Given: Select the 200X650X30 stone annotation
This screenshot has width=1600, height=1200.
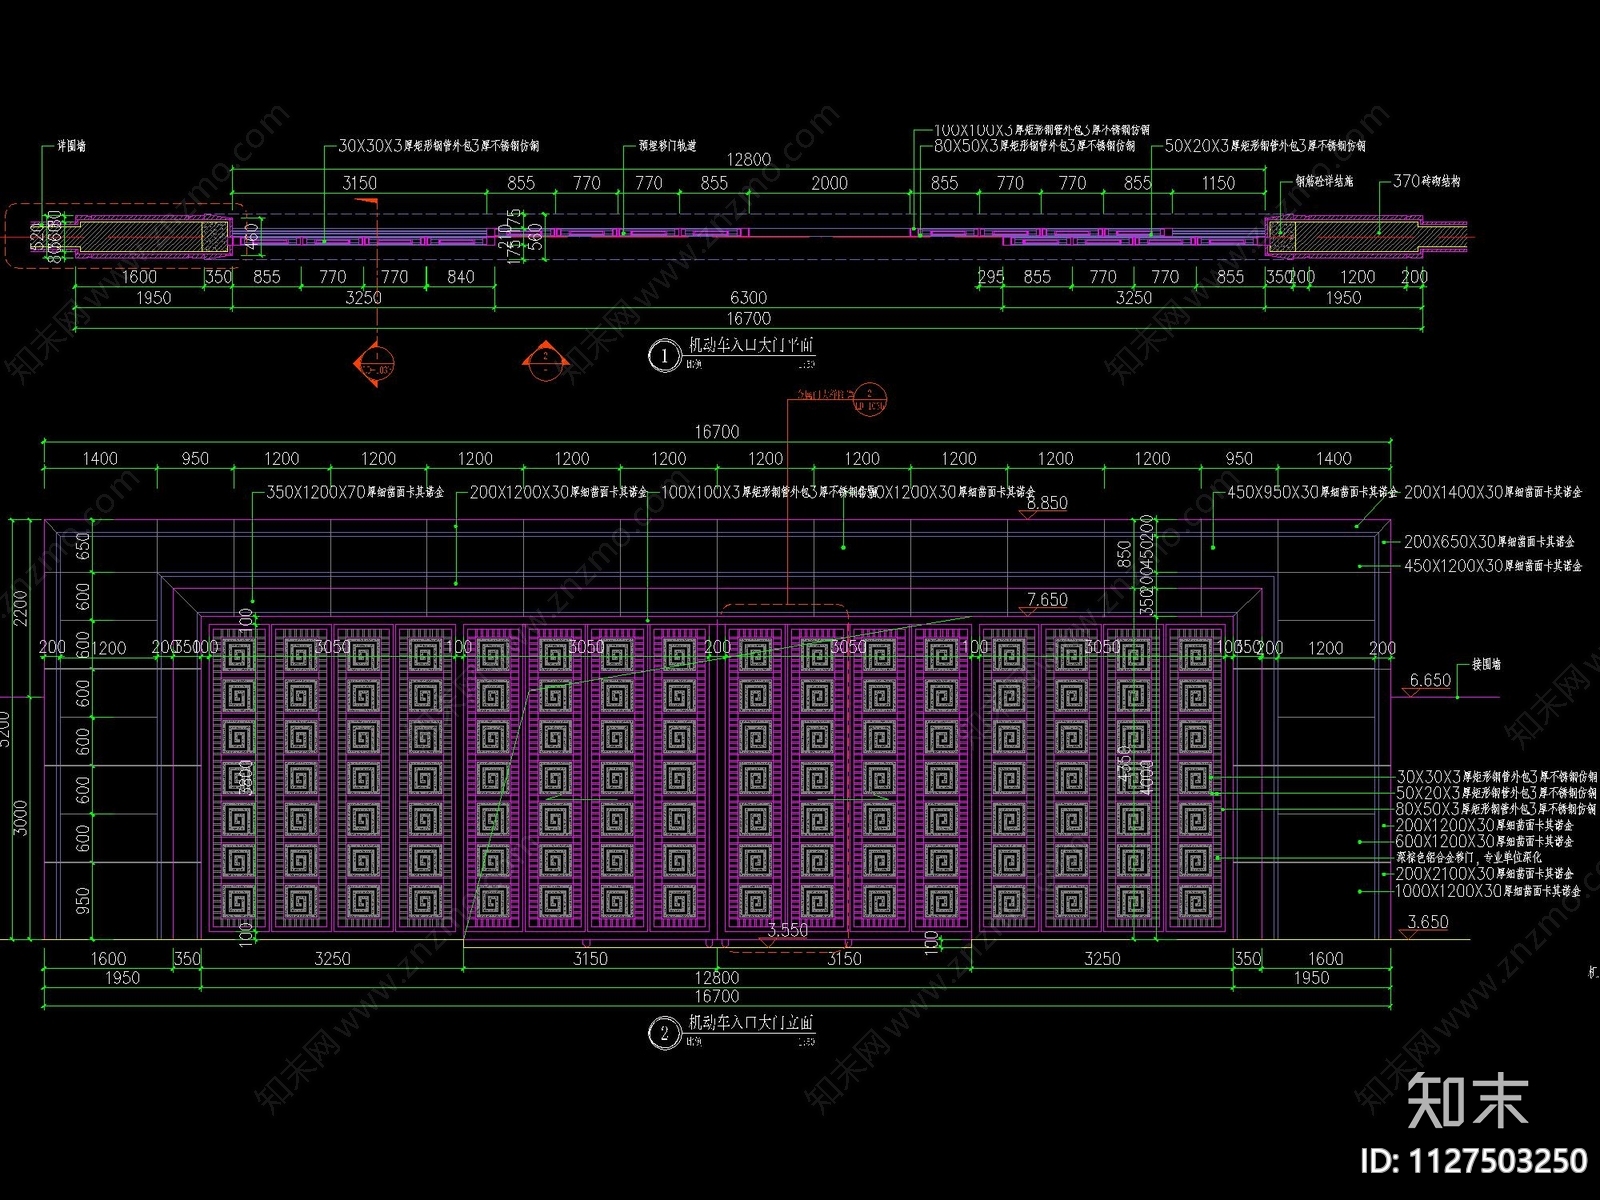Looking at the screenshot, I should (1489, 541).
